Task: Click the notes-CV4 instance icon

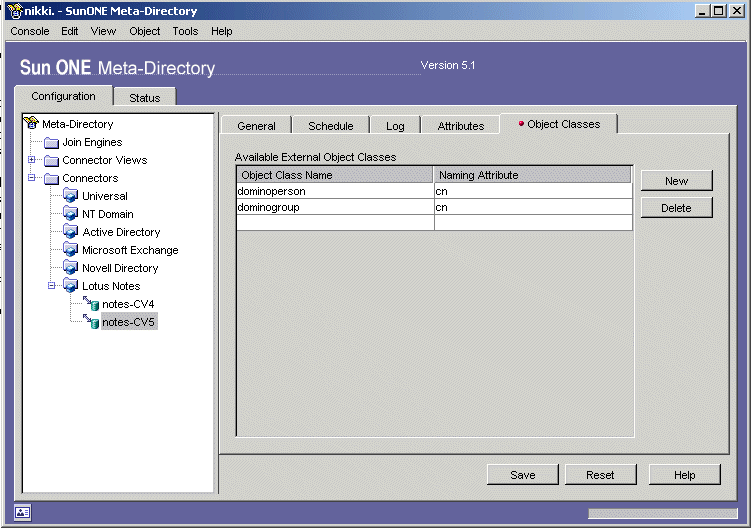Action: 91,303
